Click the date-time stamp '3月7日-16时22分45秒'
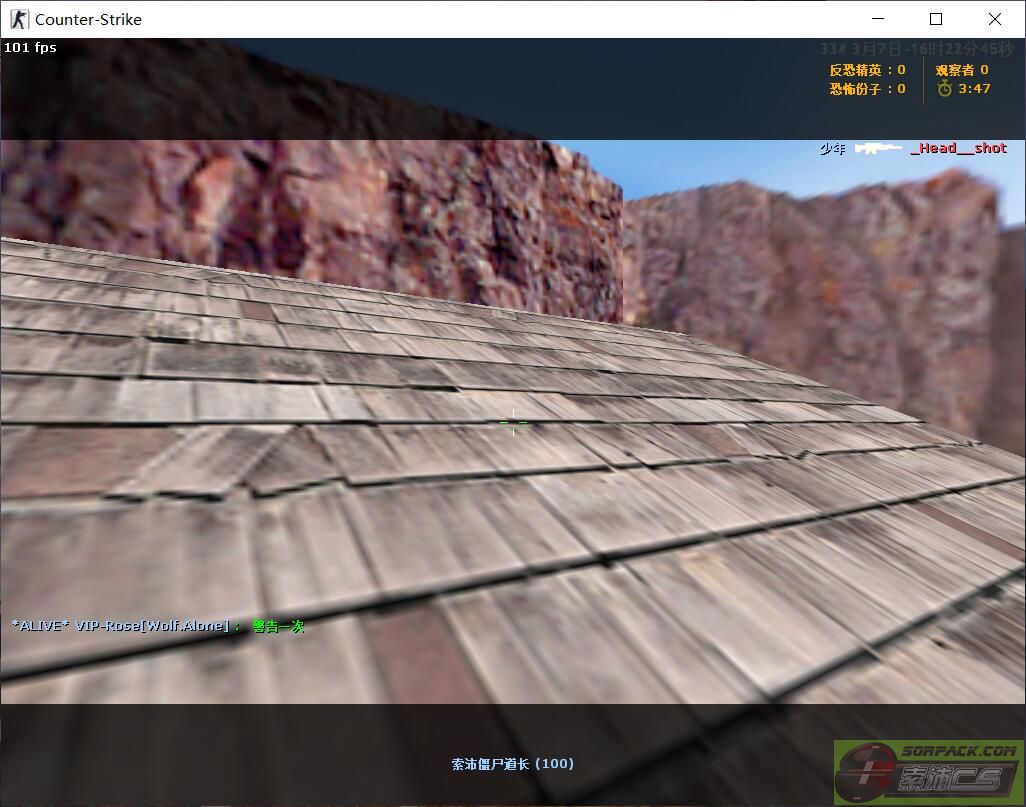This screenshot has height=807, width=1026. (932, 49)
